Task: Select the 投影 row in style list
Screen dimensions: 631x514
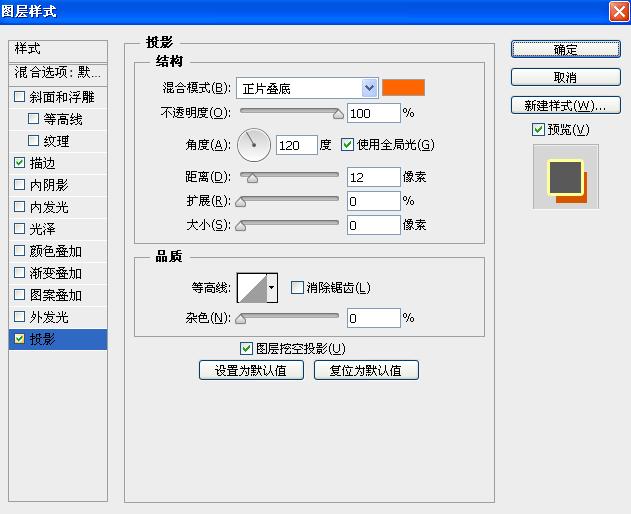Action: pos(58,339)
